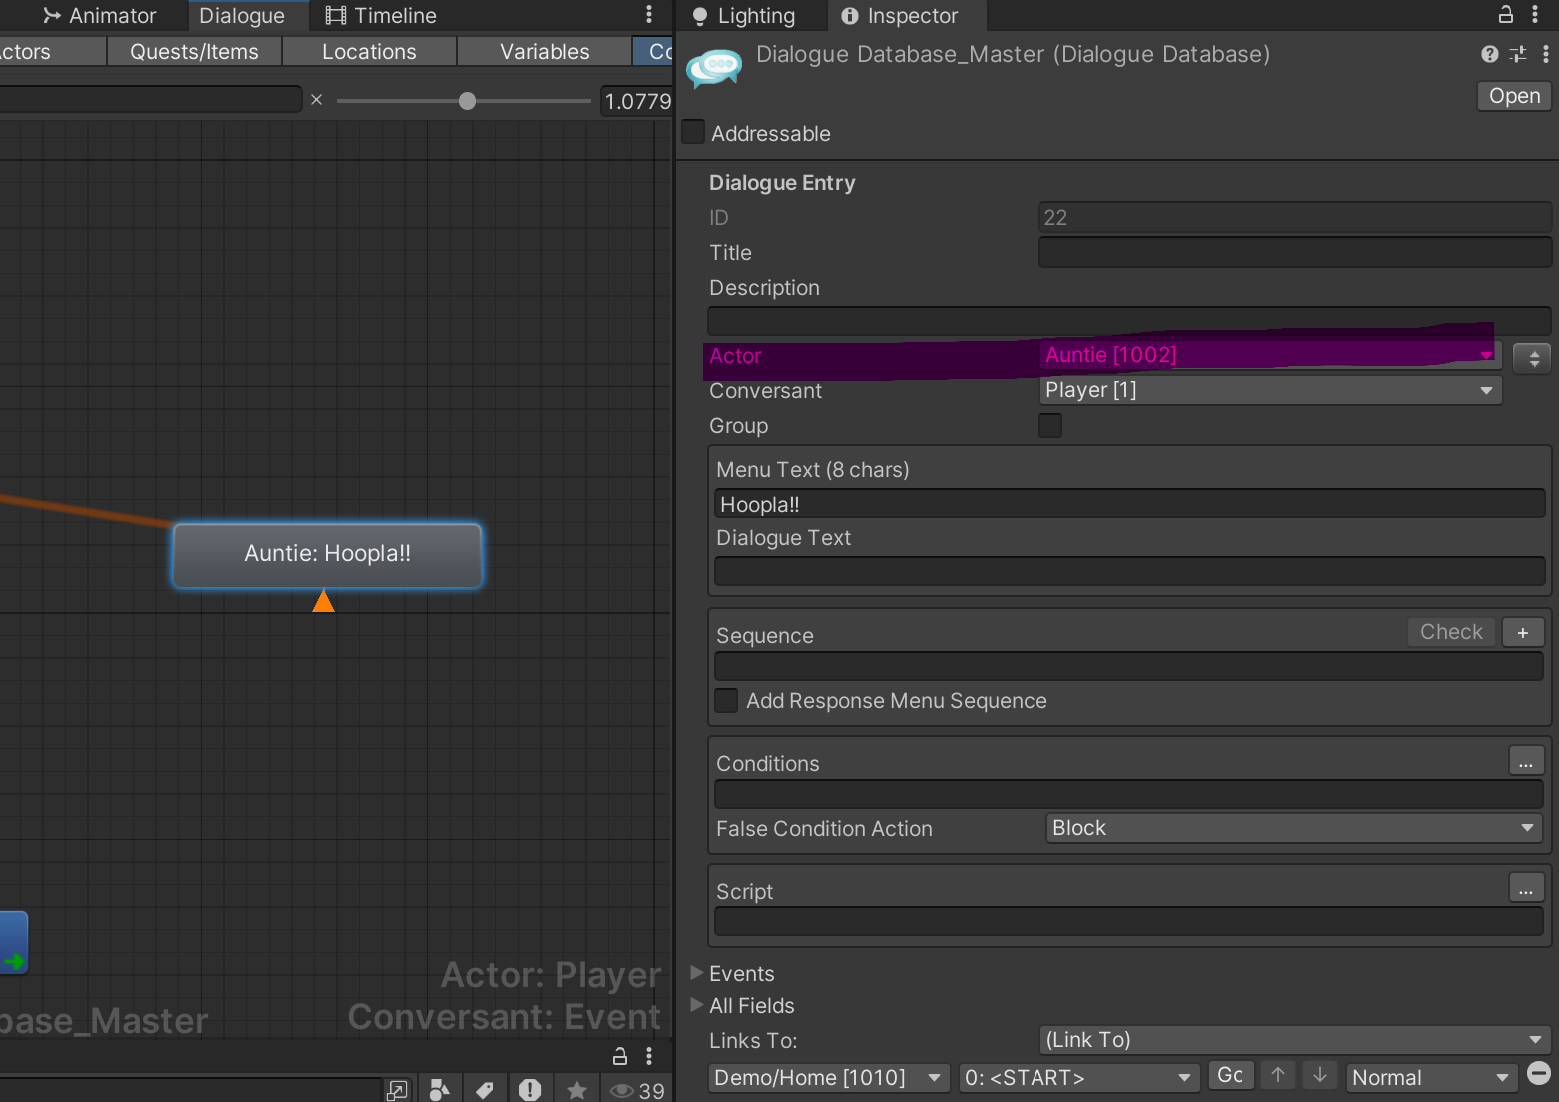Click the swap actor and conversant button
Screen dimensions: 1559x1102
click(1533, 358)
